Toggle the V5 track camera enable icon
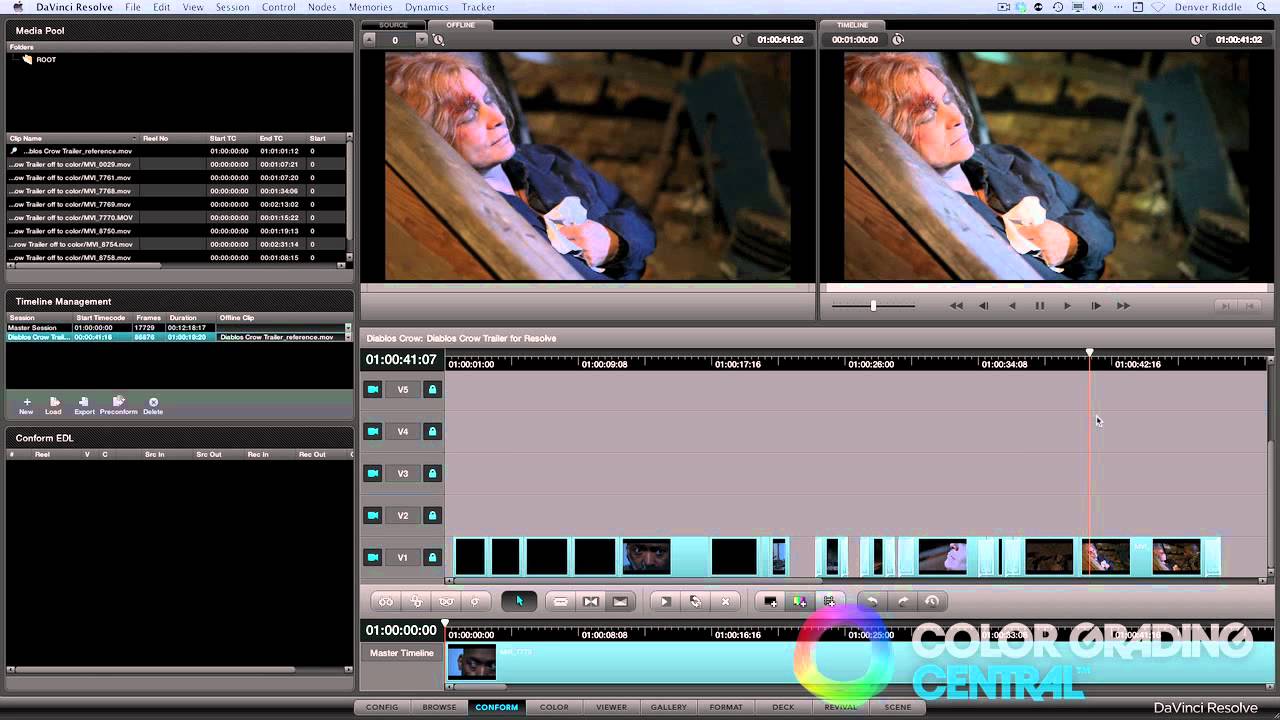1280x720 pixels. [373, 389]
